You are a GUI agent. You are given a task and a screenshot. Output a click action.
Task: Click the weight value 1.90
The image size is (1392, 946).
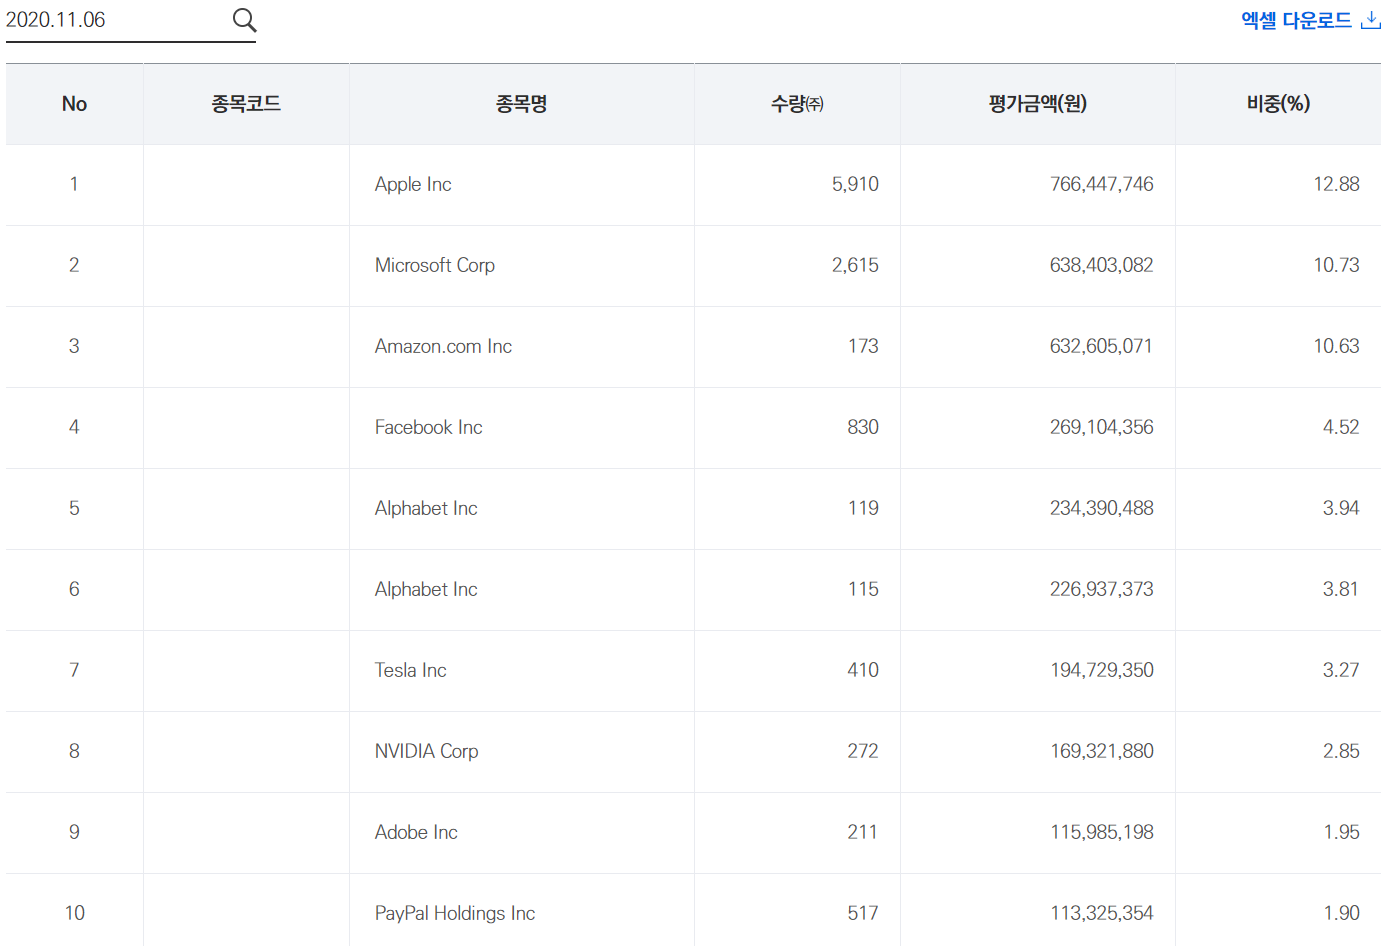pos(1341,913)
